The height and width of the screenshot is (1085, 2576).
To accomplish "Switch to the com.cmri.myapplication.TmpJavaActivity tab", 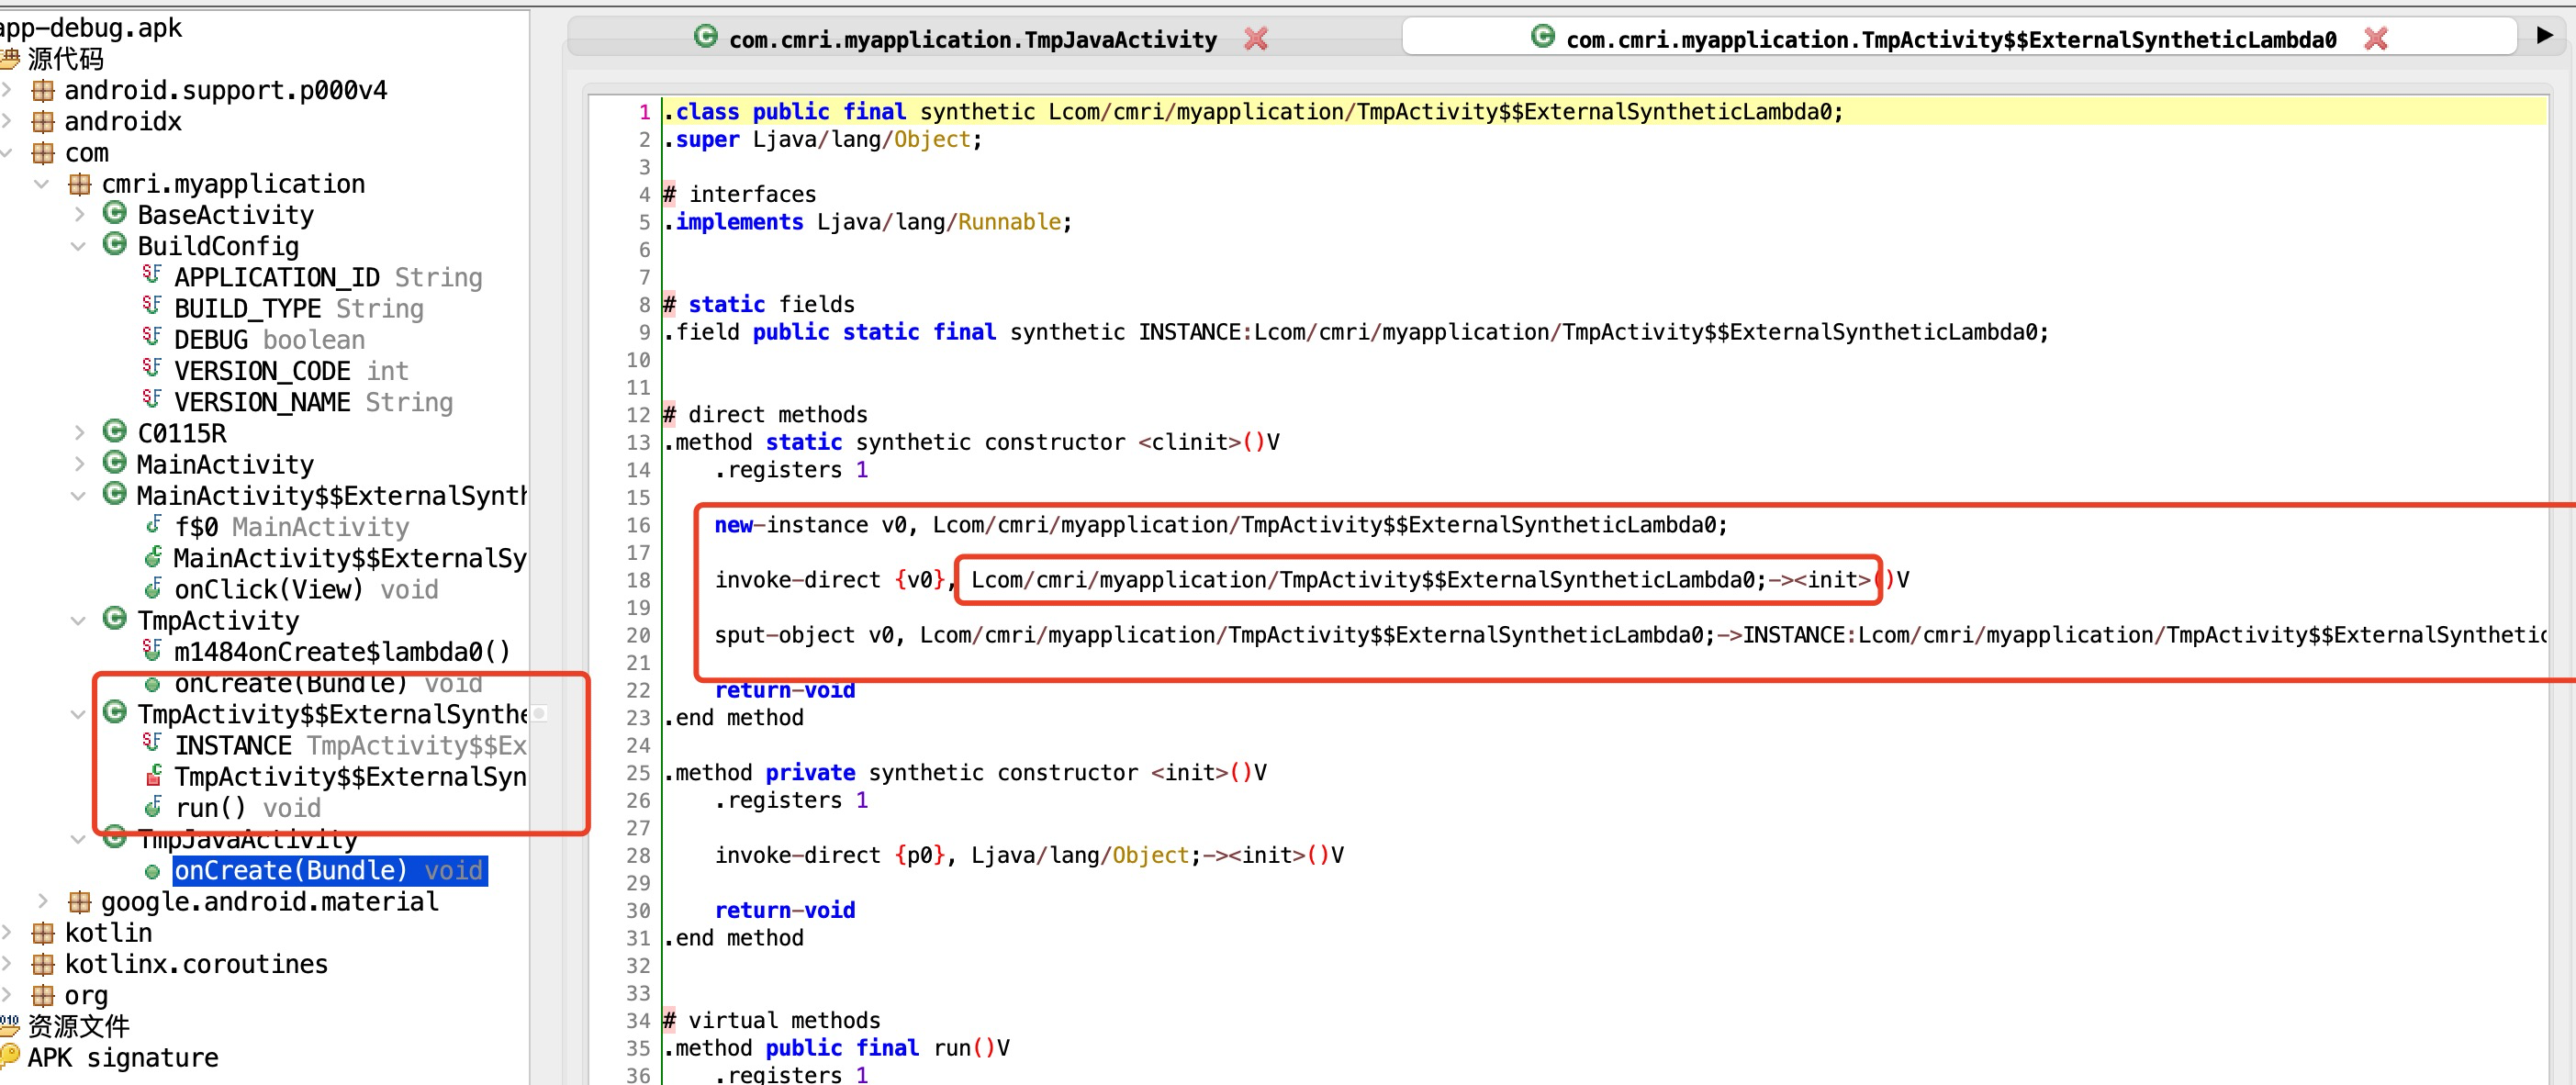I will click(972, 39).
